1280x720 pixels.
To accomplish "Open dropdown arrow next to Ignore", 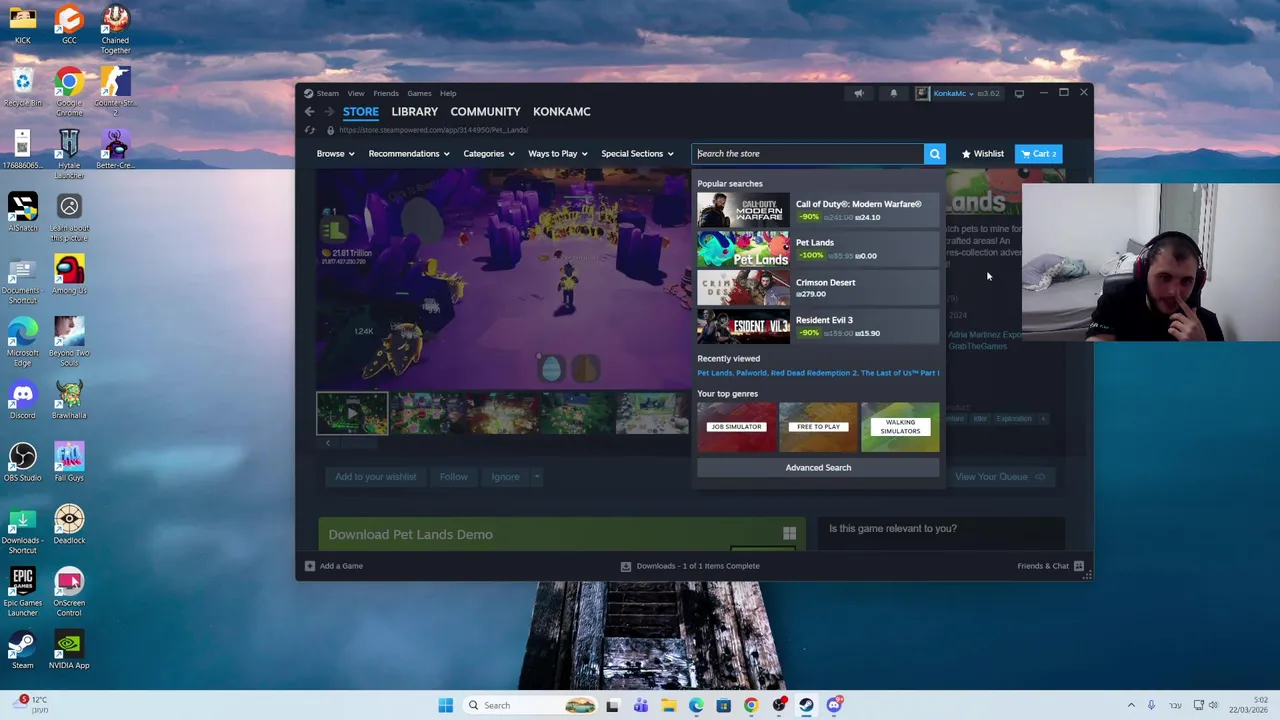I will point(536,477).
